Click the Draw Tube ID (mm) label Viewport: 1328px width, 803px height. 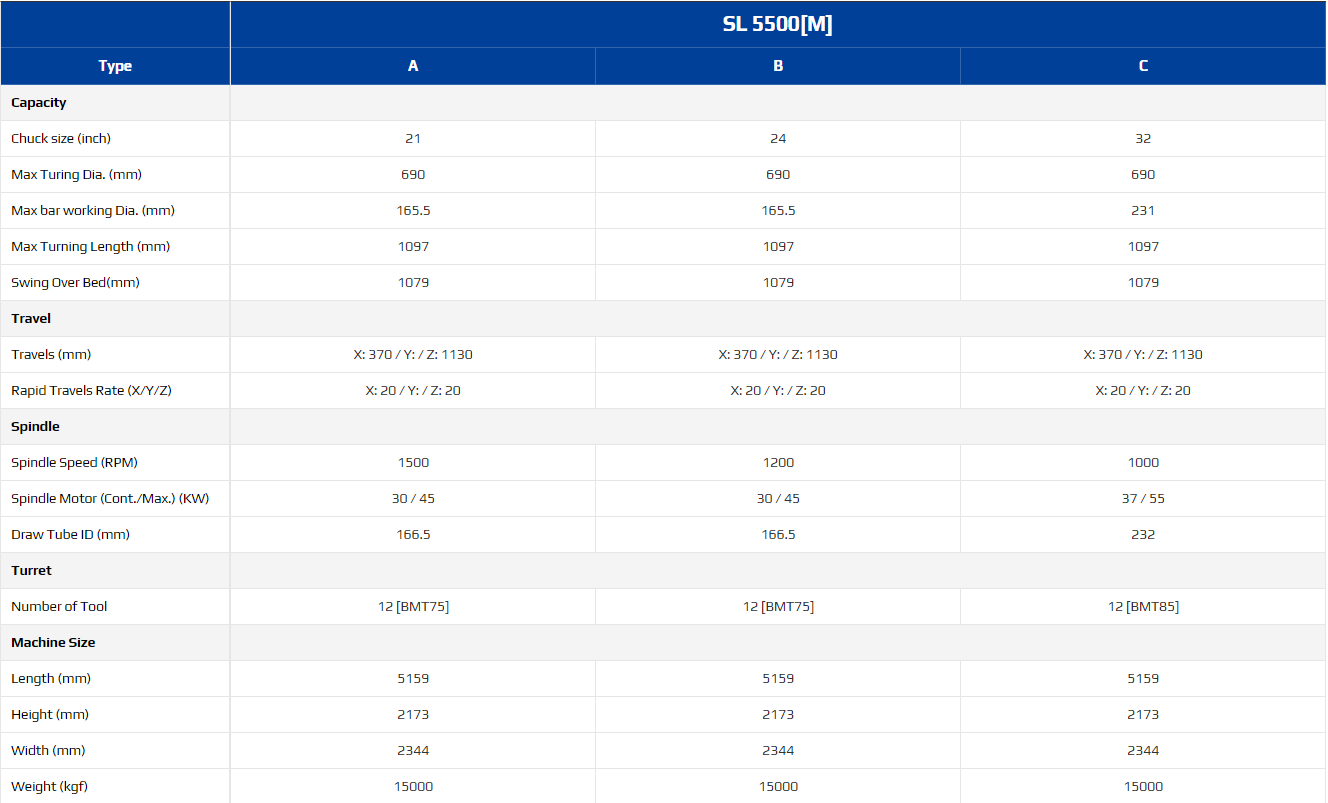pos(70,535)
